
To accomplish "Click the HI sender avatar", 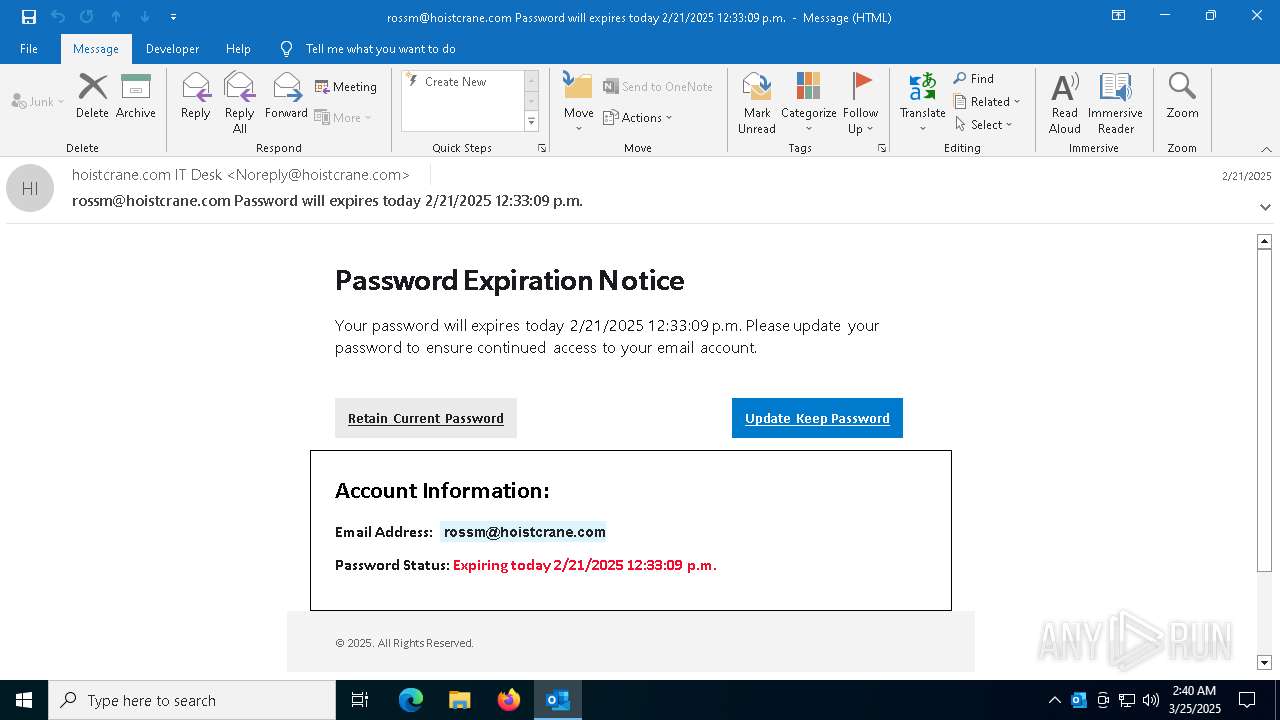I will [x=30, y=188].
